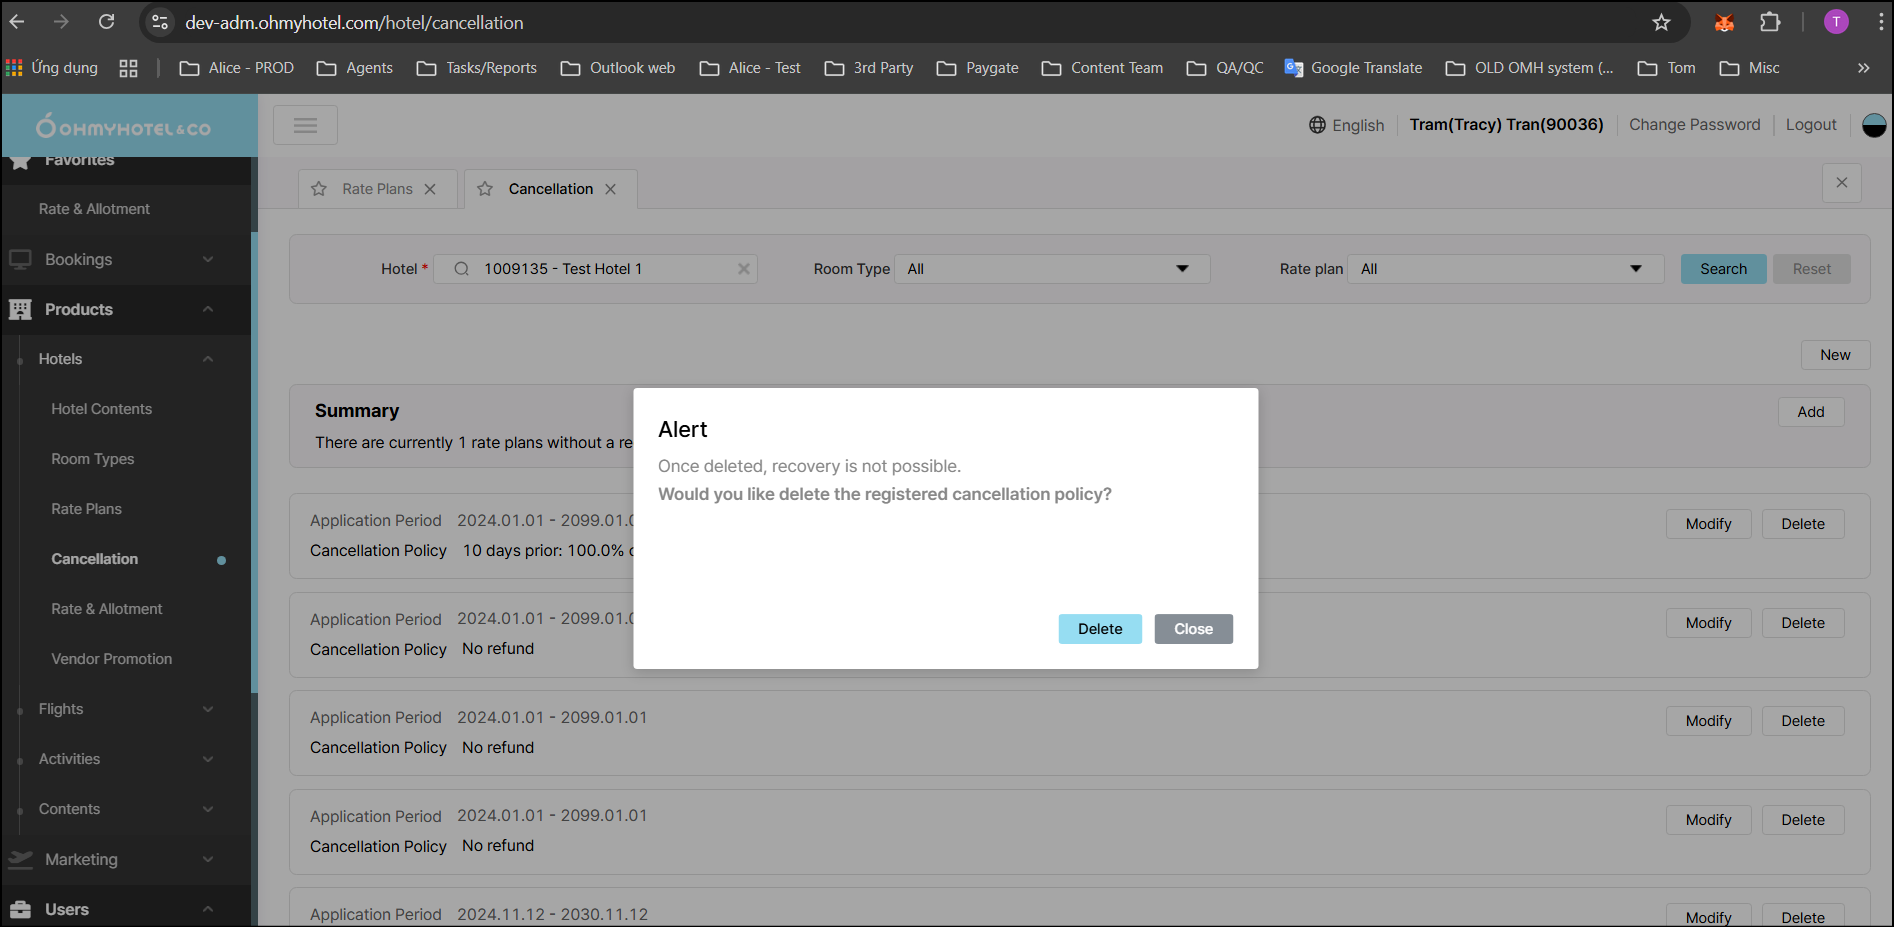
Task: Confirm deletion with the Delete button in alert
Action: 1099,629
